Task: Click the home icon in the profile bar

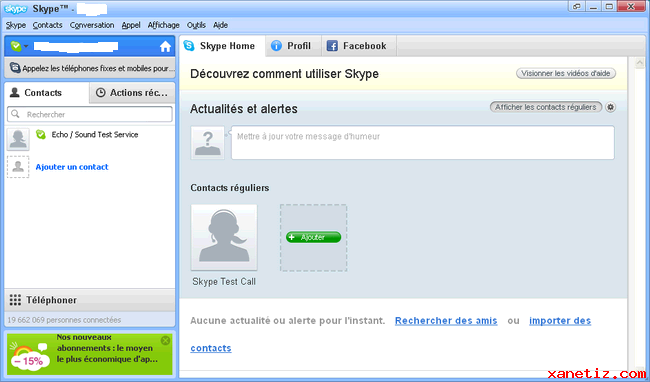Action: click(165, 46)
